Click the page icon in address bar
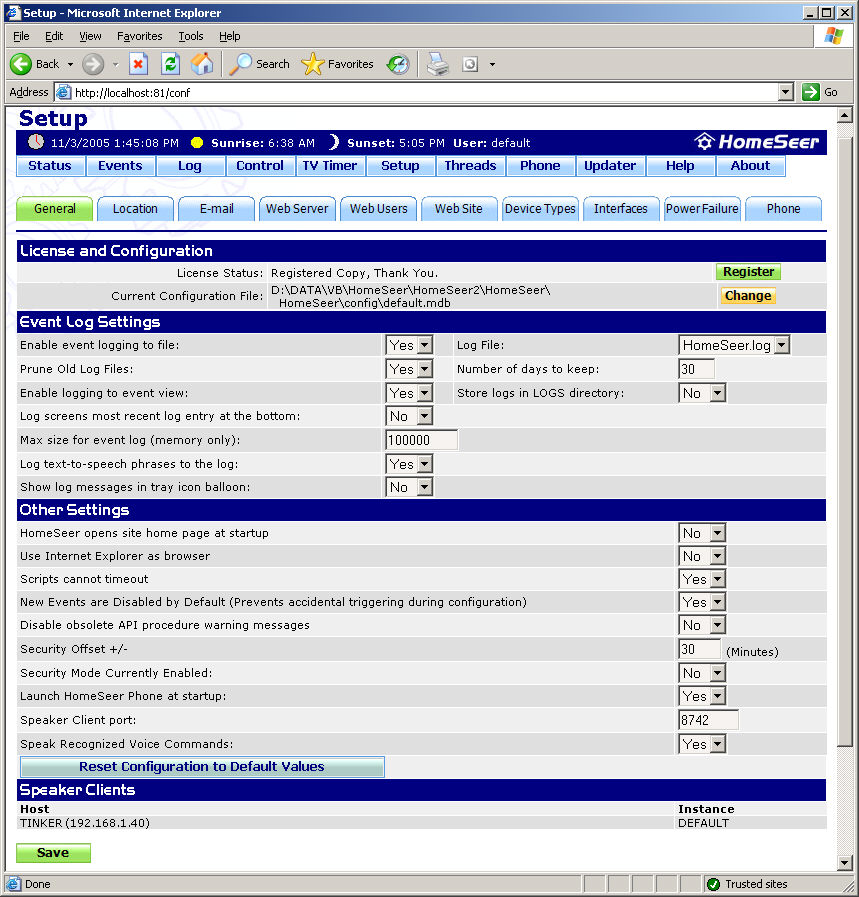 point(63,92)
